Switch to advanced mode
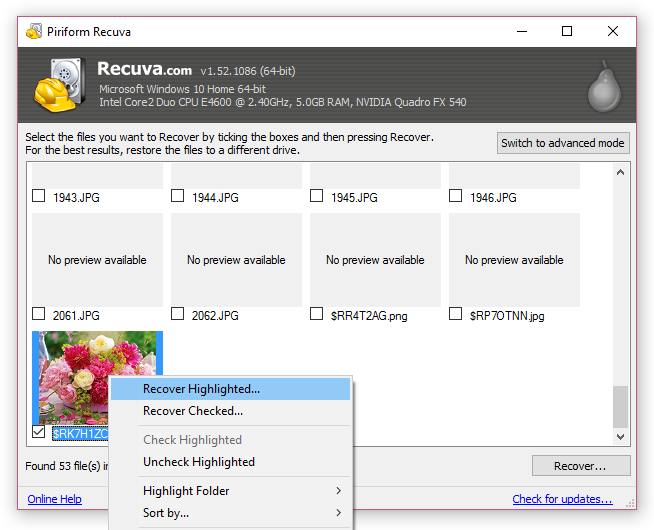The height and width of the screenshot is (530, 654). click(563, 143)
